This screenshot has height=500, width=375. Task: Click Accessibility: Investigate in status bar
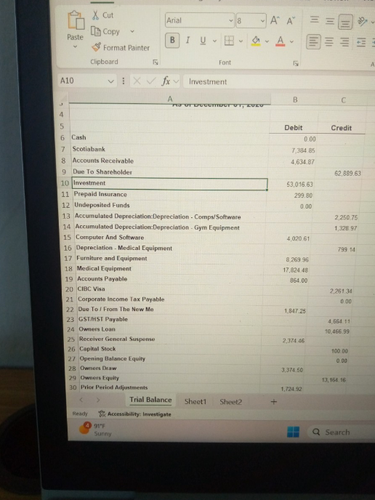tap(135, 414)
